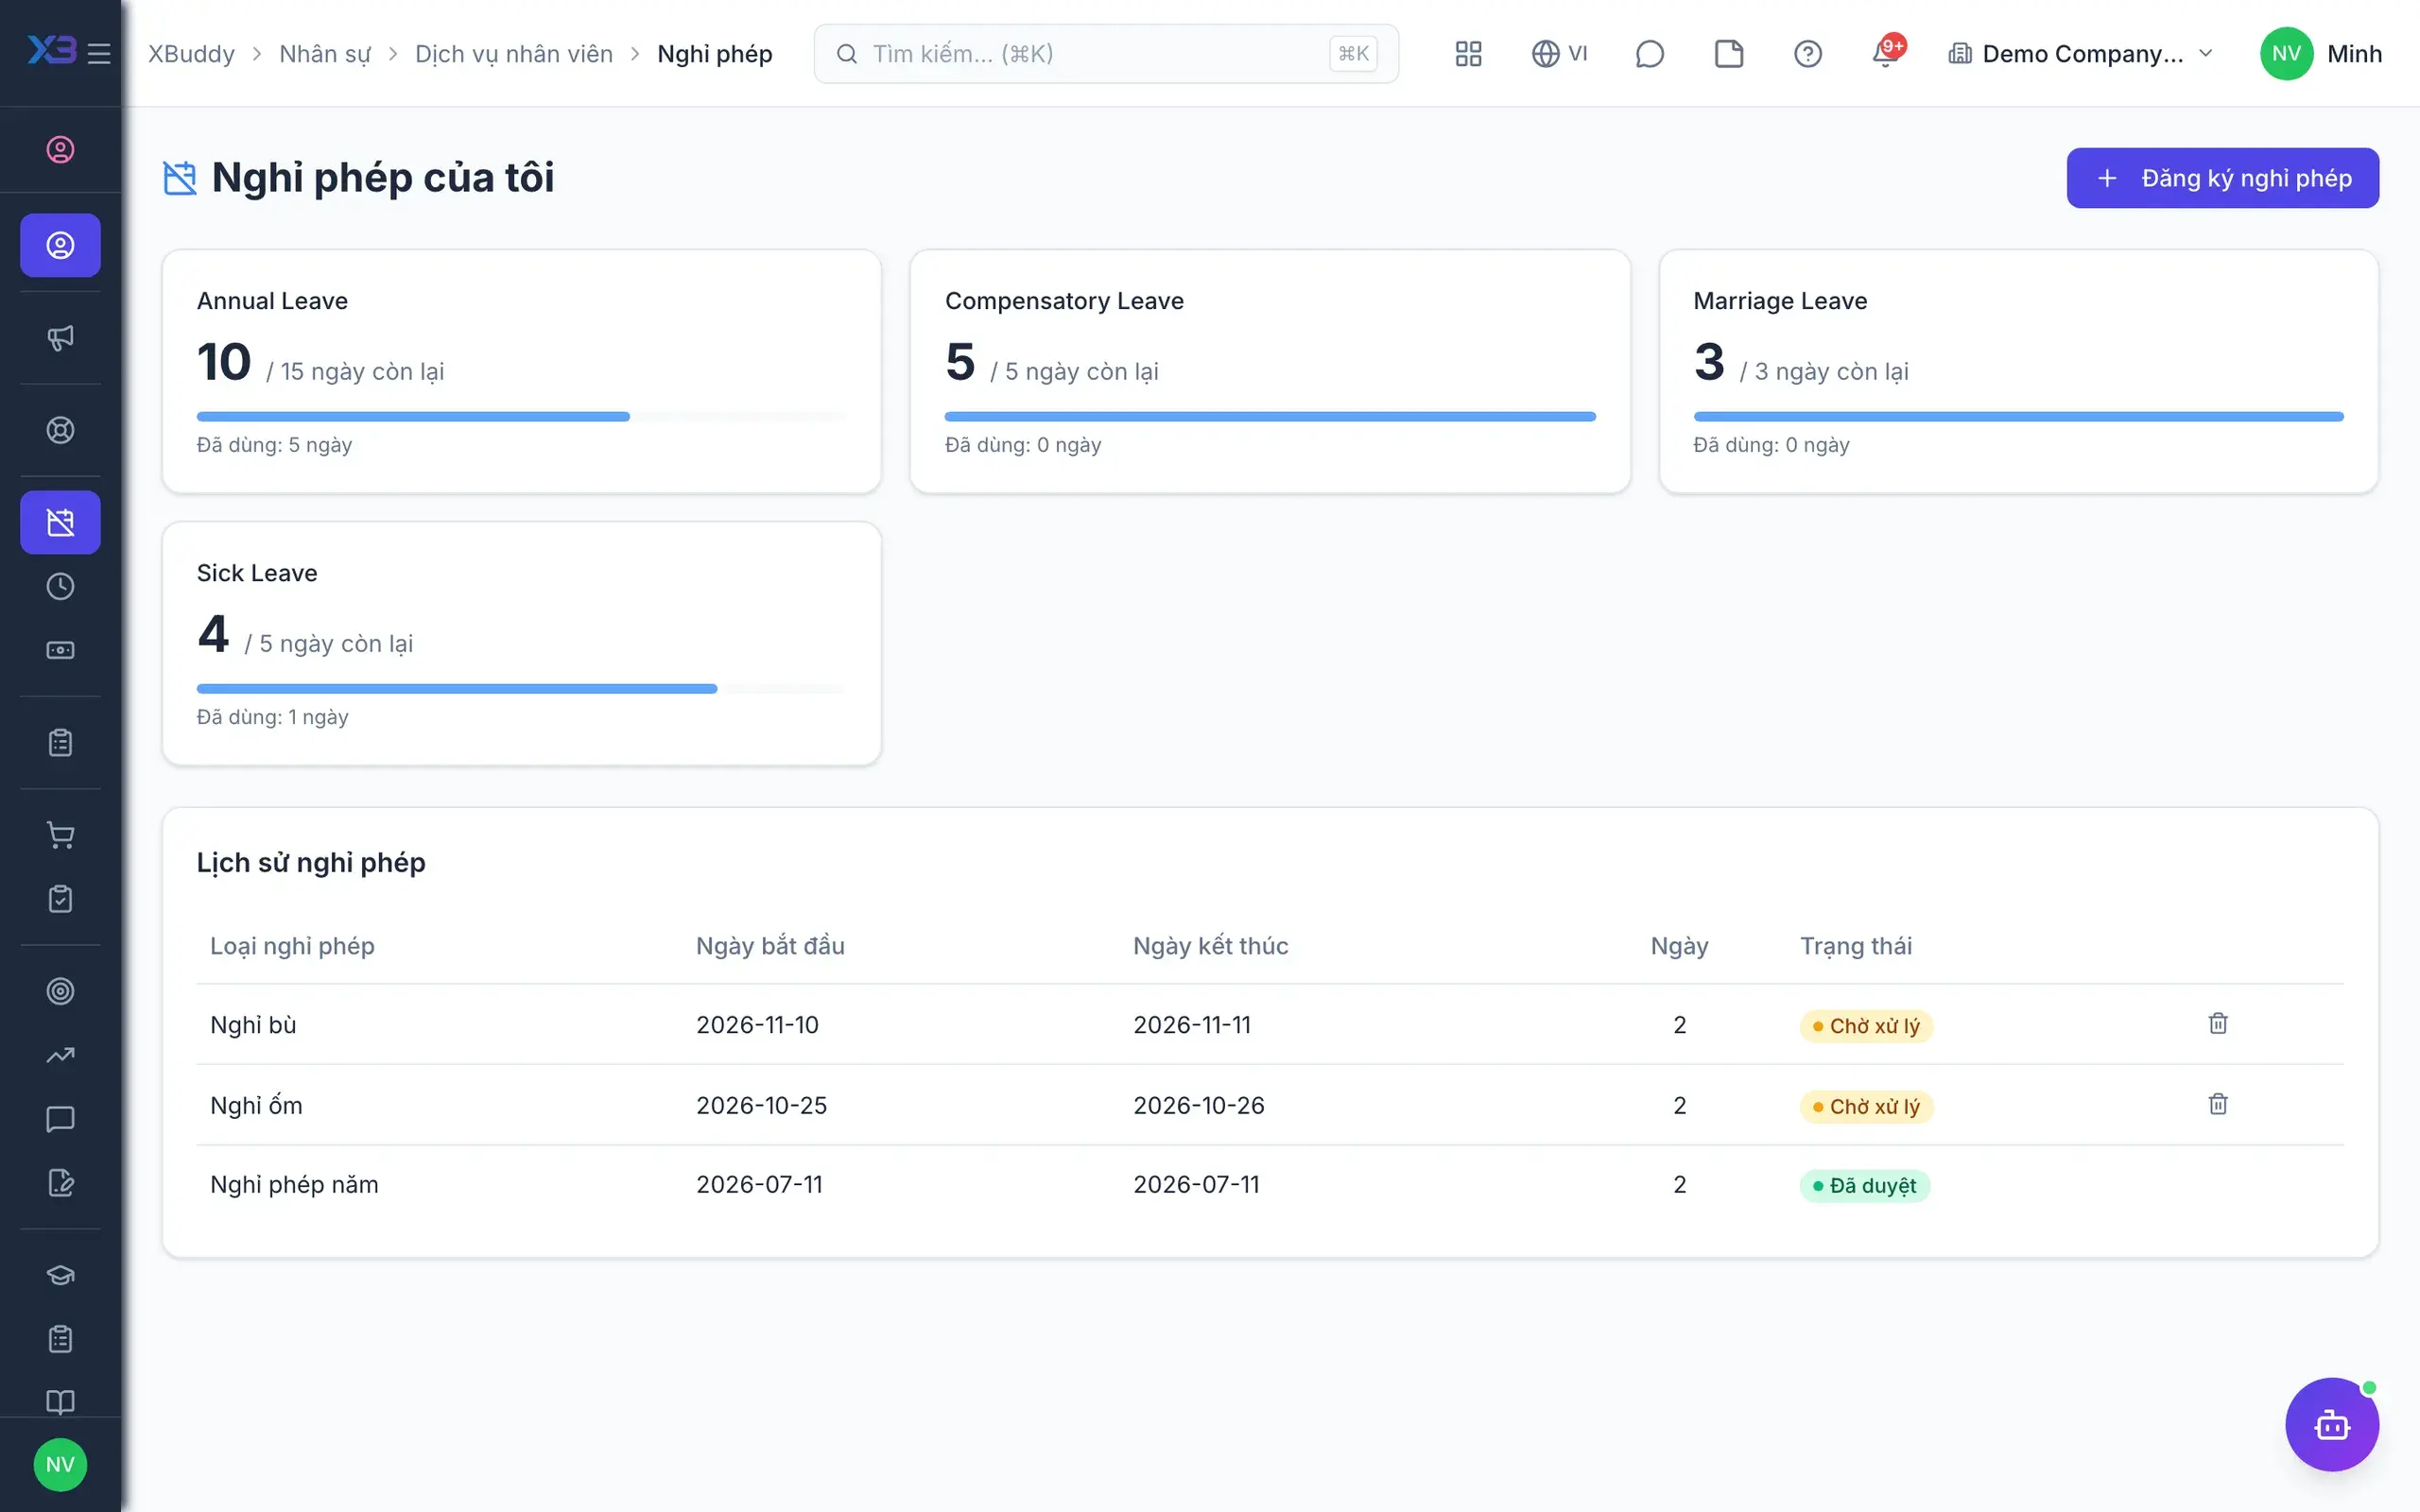This screenshot has width=2420, height=1512.
Task: Click Chờ xử lý badge in Nghỉ bù row
Action: [x=1866, y=1026]
